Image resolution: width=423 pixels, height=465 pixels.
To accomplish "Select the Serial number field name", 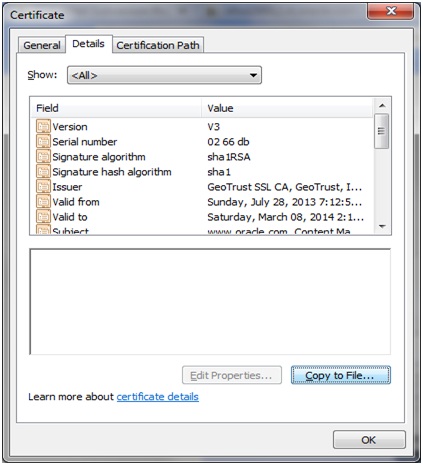I will (85, 142).
